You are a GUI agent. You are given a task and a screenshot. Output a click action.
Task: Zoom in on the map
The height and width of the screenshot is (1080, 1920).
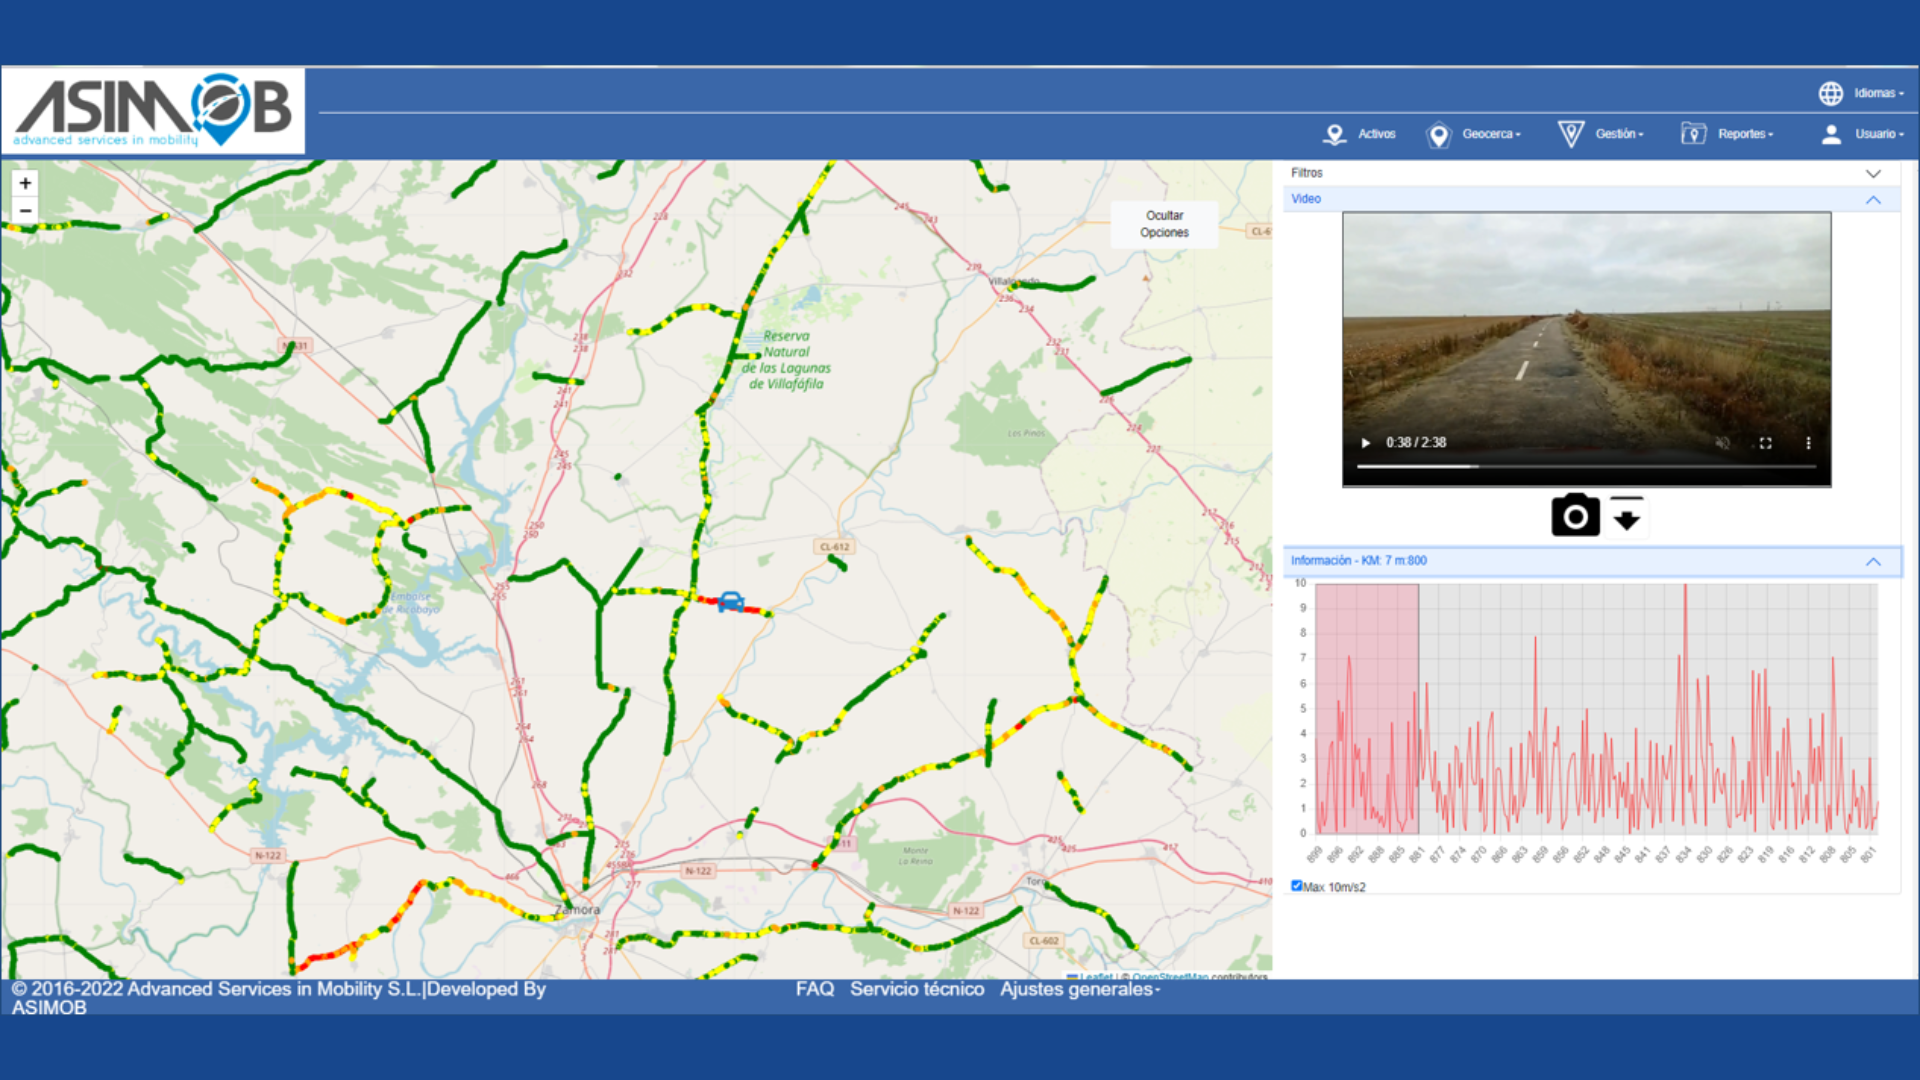click(x=25, y=183)
